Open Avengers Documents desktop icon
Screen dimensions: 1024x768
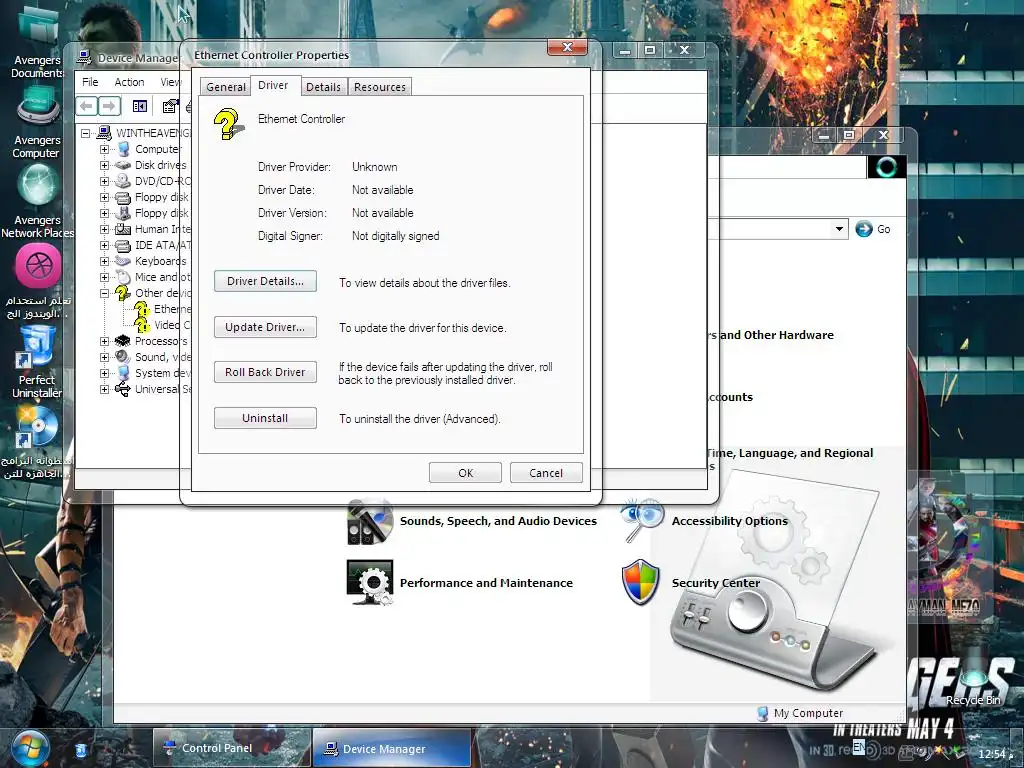(38, 26)
